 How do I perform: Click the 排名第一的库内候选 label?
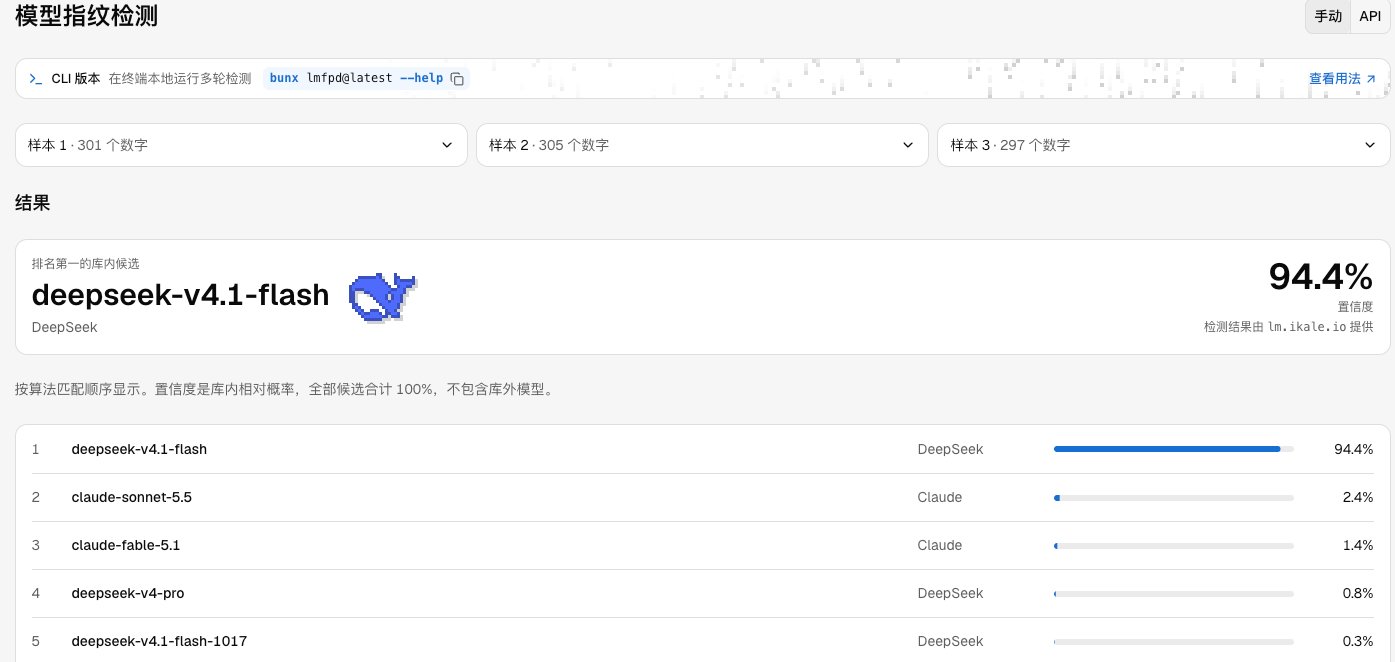pos(86,264)
